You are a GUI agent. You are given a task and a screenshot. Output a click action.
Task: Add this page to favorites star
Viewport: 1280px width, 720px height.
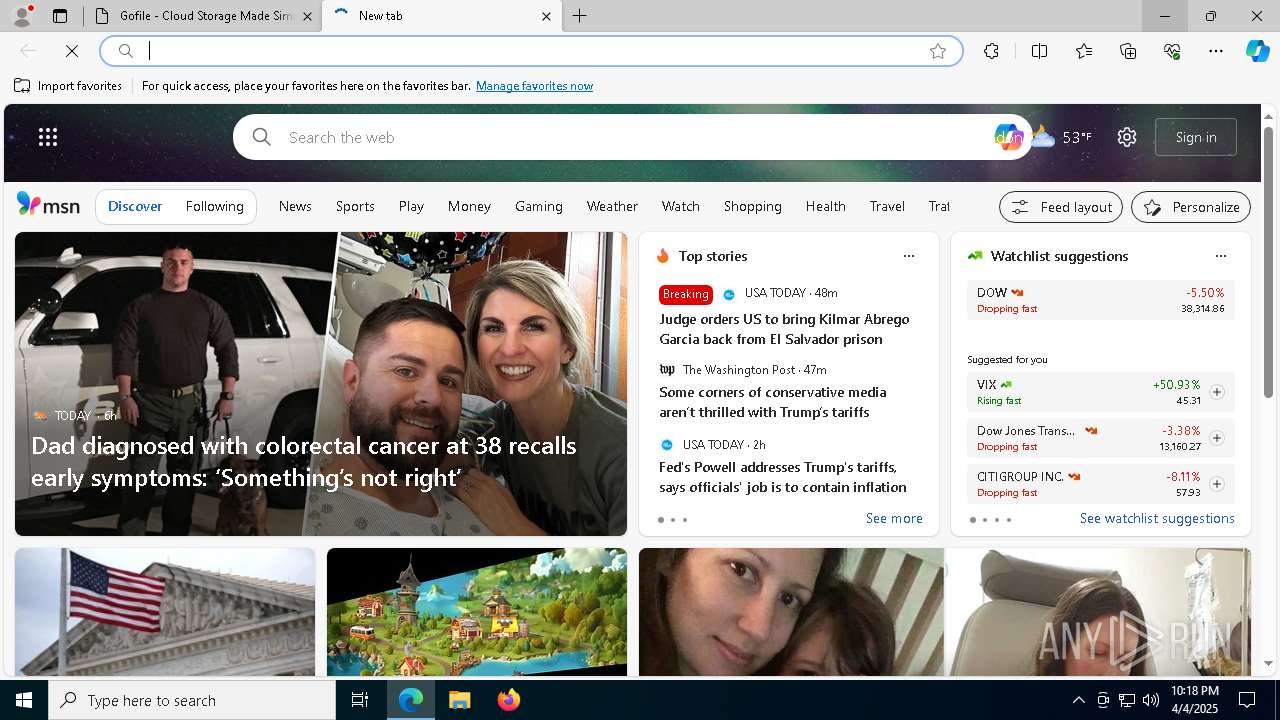pyautogui.click(x=937, y=51)
